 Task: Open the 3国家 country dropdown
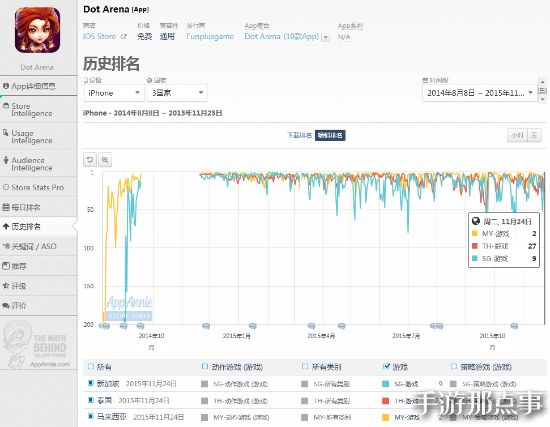coord(177,93)
